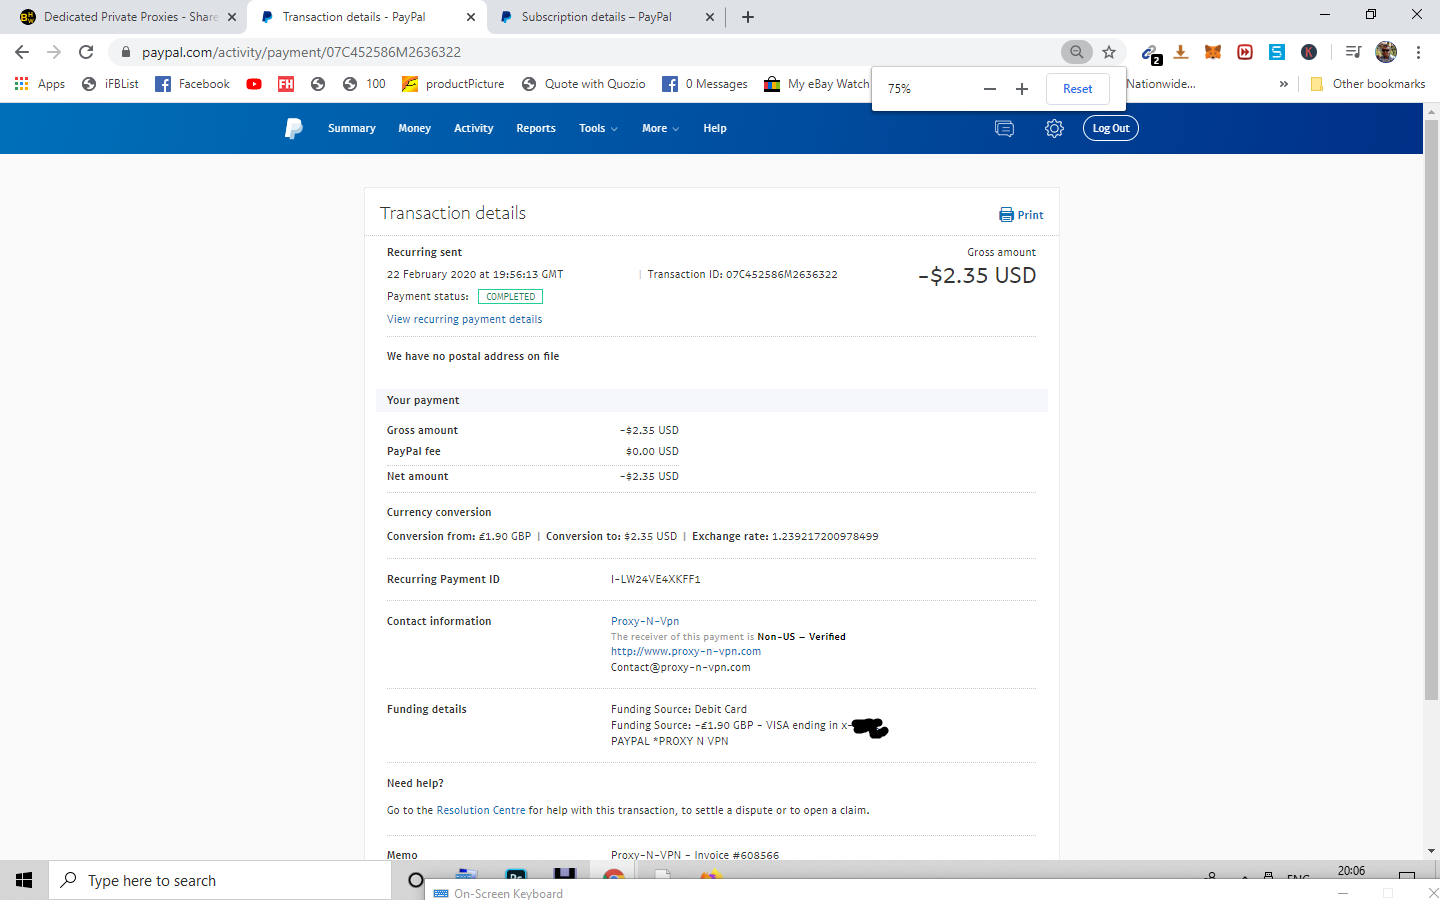1440x900 pixels.
Task: Click the Contact@proxy-n-vpn.com email text
Action: coord(681,667)
